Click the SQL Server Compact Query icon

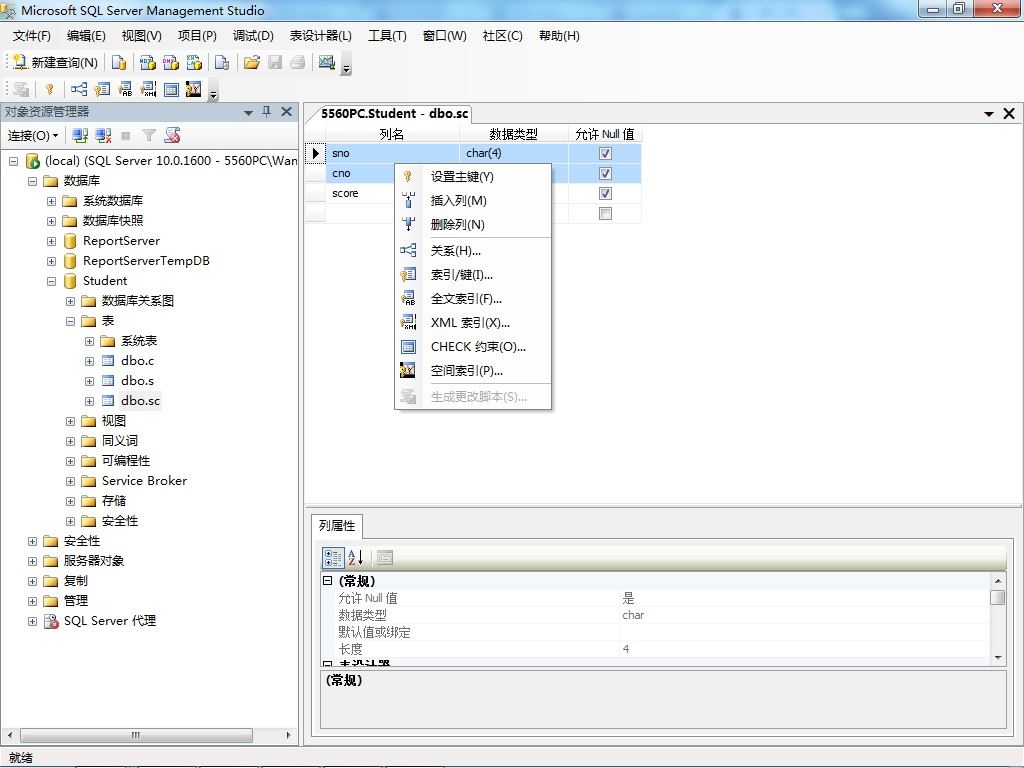(222, 62)
